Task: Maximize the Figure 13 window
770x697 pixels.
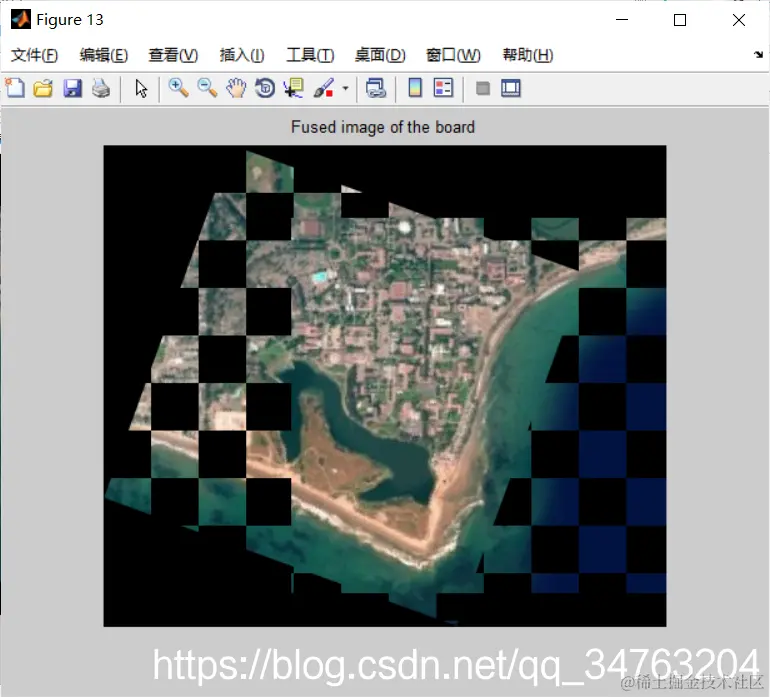Action: point(680,20)
